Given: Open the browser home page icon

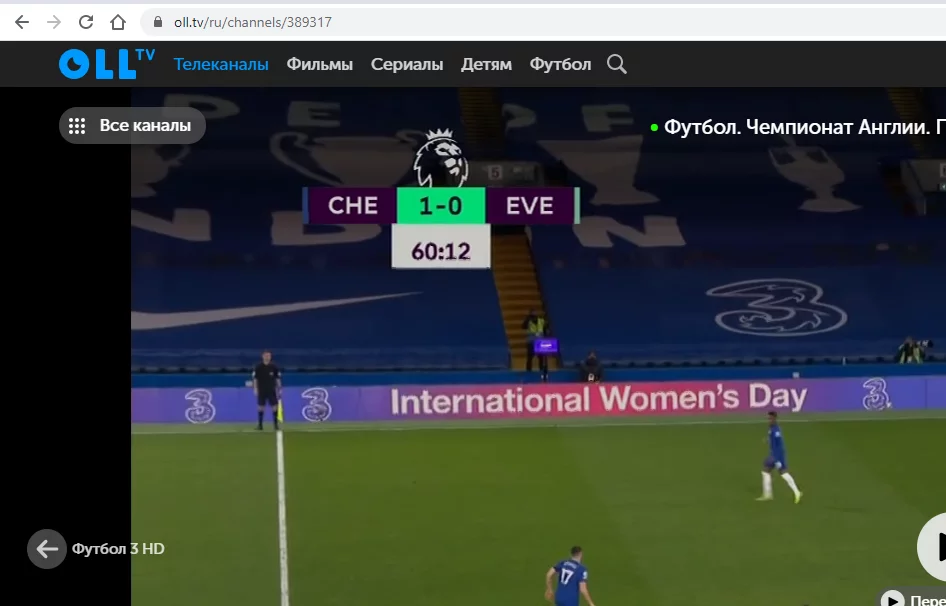Looking at the screenshot, I should pyautogui.click(x=118, y=22).
